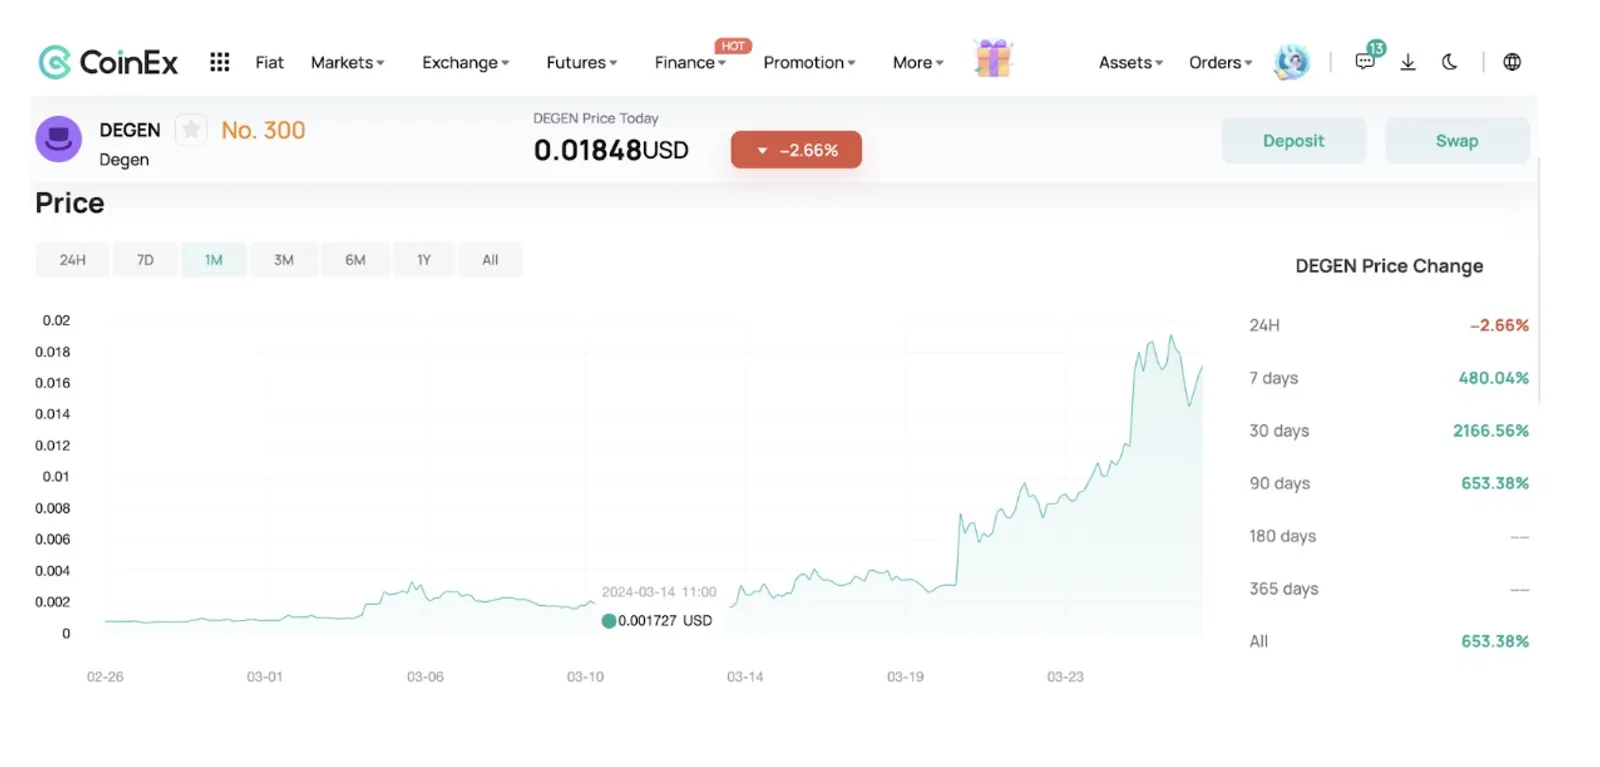Screen dimensions: 1600x767
Task: Click the gift box promotion icon
Action: pyautogui.click(x=993, y=59)
